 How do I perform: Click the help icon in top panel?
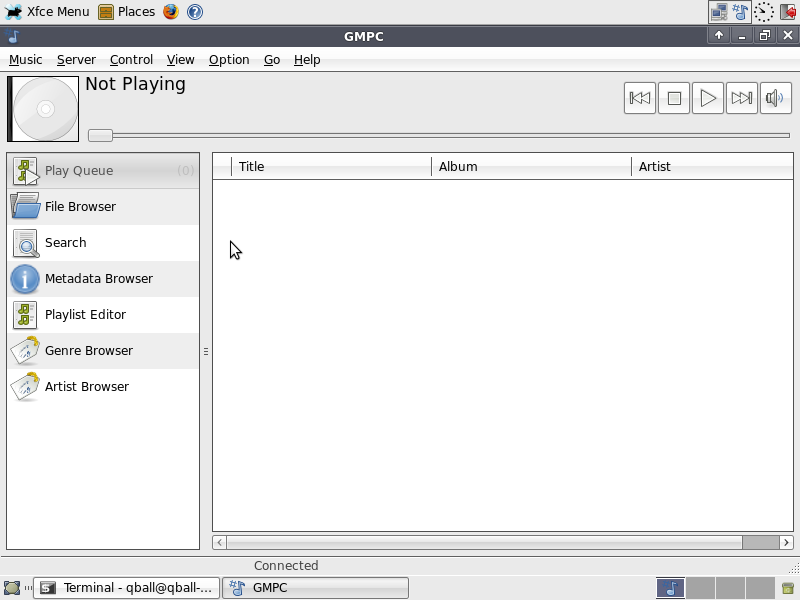[x=195, y=12]
